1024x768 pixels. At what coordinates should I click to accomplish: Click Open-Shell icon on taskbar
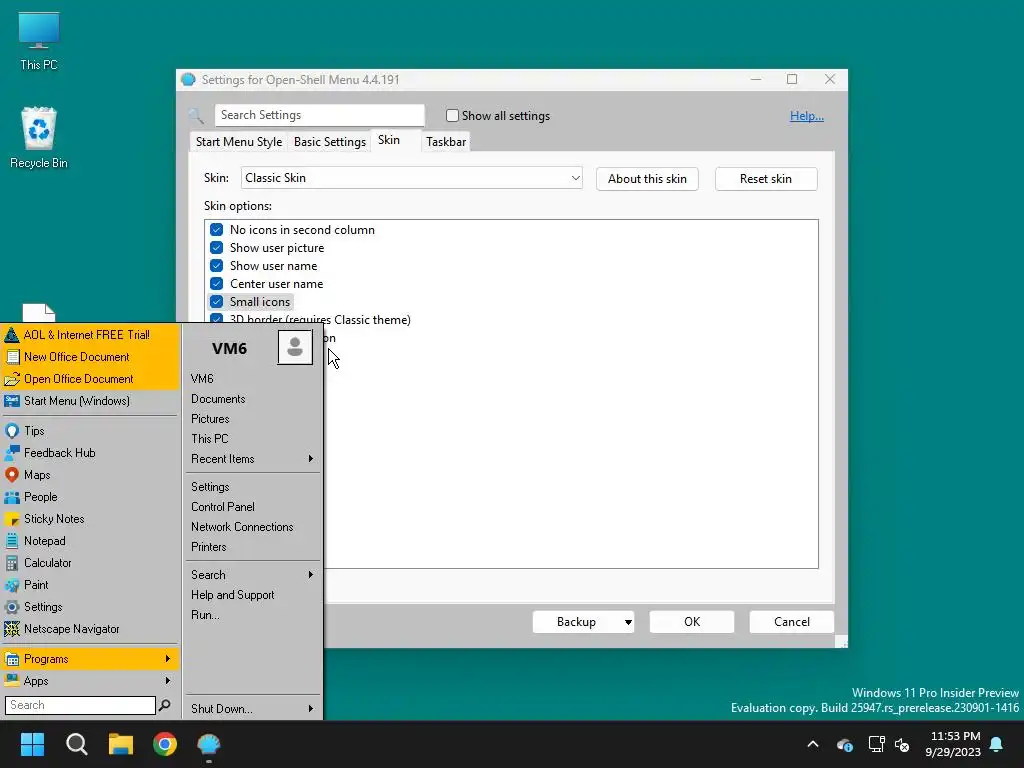(209, 744)
